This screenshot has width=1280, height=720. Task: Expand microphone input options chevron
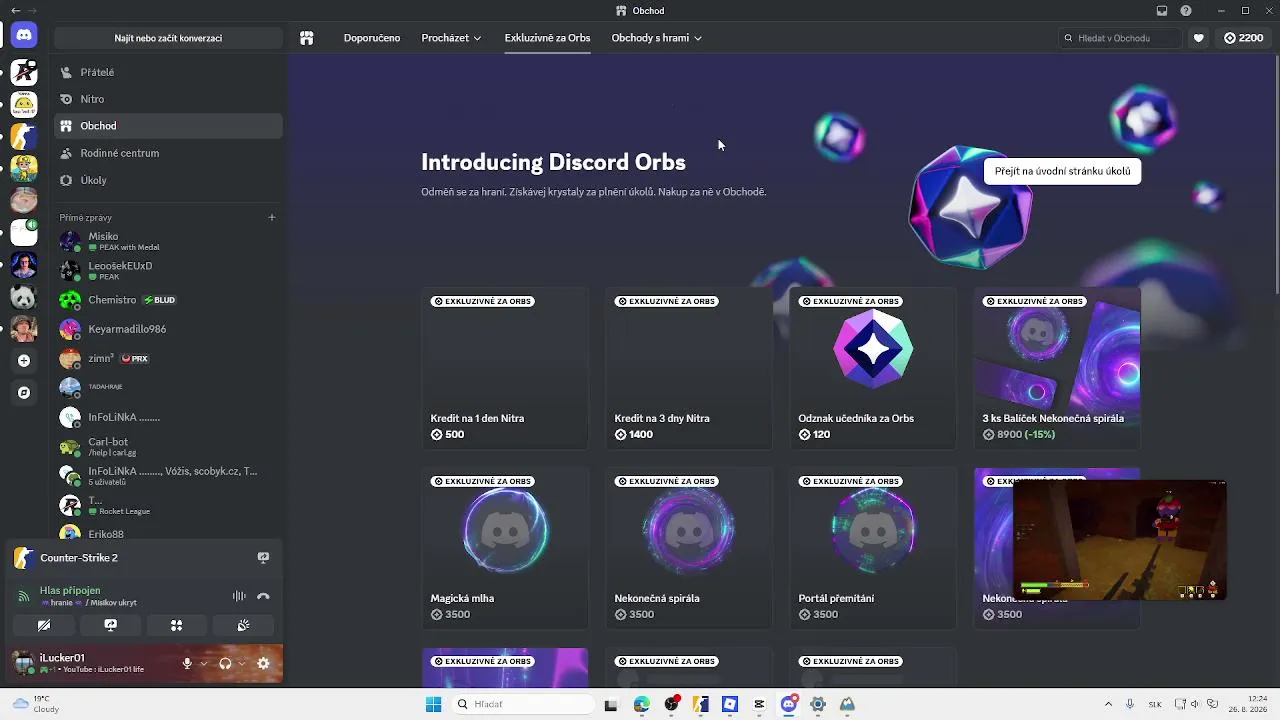[204, 663]
